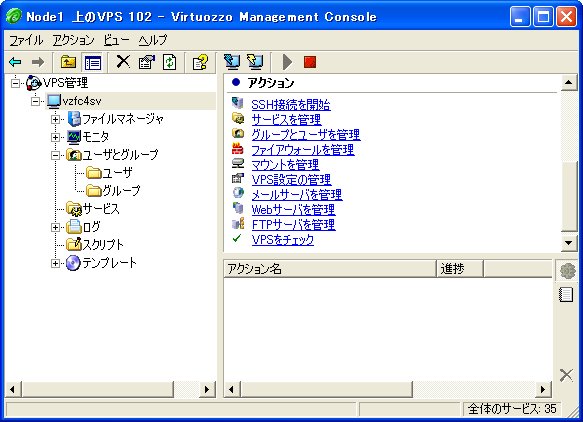Screen dimensions: 583x422
Task: Click the VPS設定の管理 link
Action: [291, 180]
